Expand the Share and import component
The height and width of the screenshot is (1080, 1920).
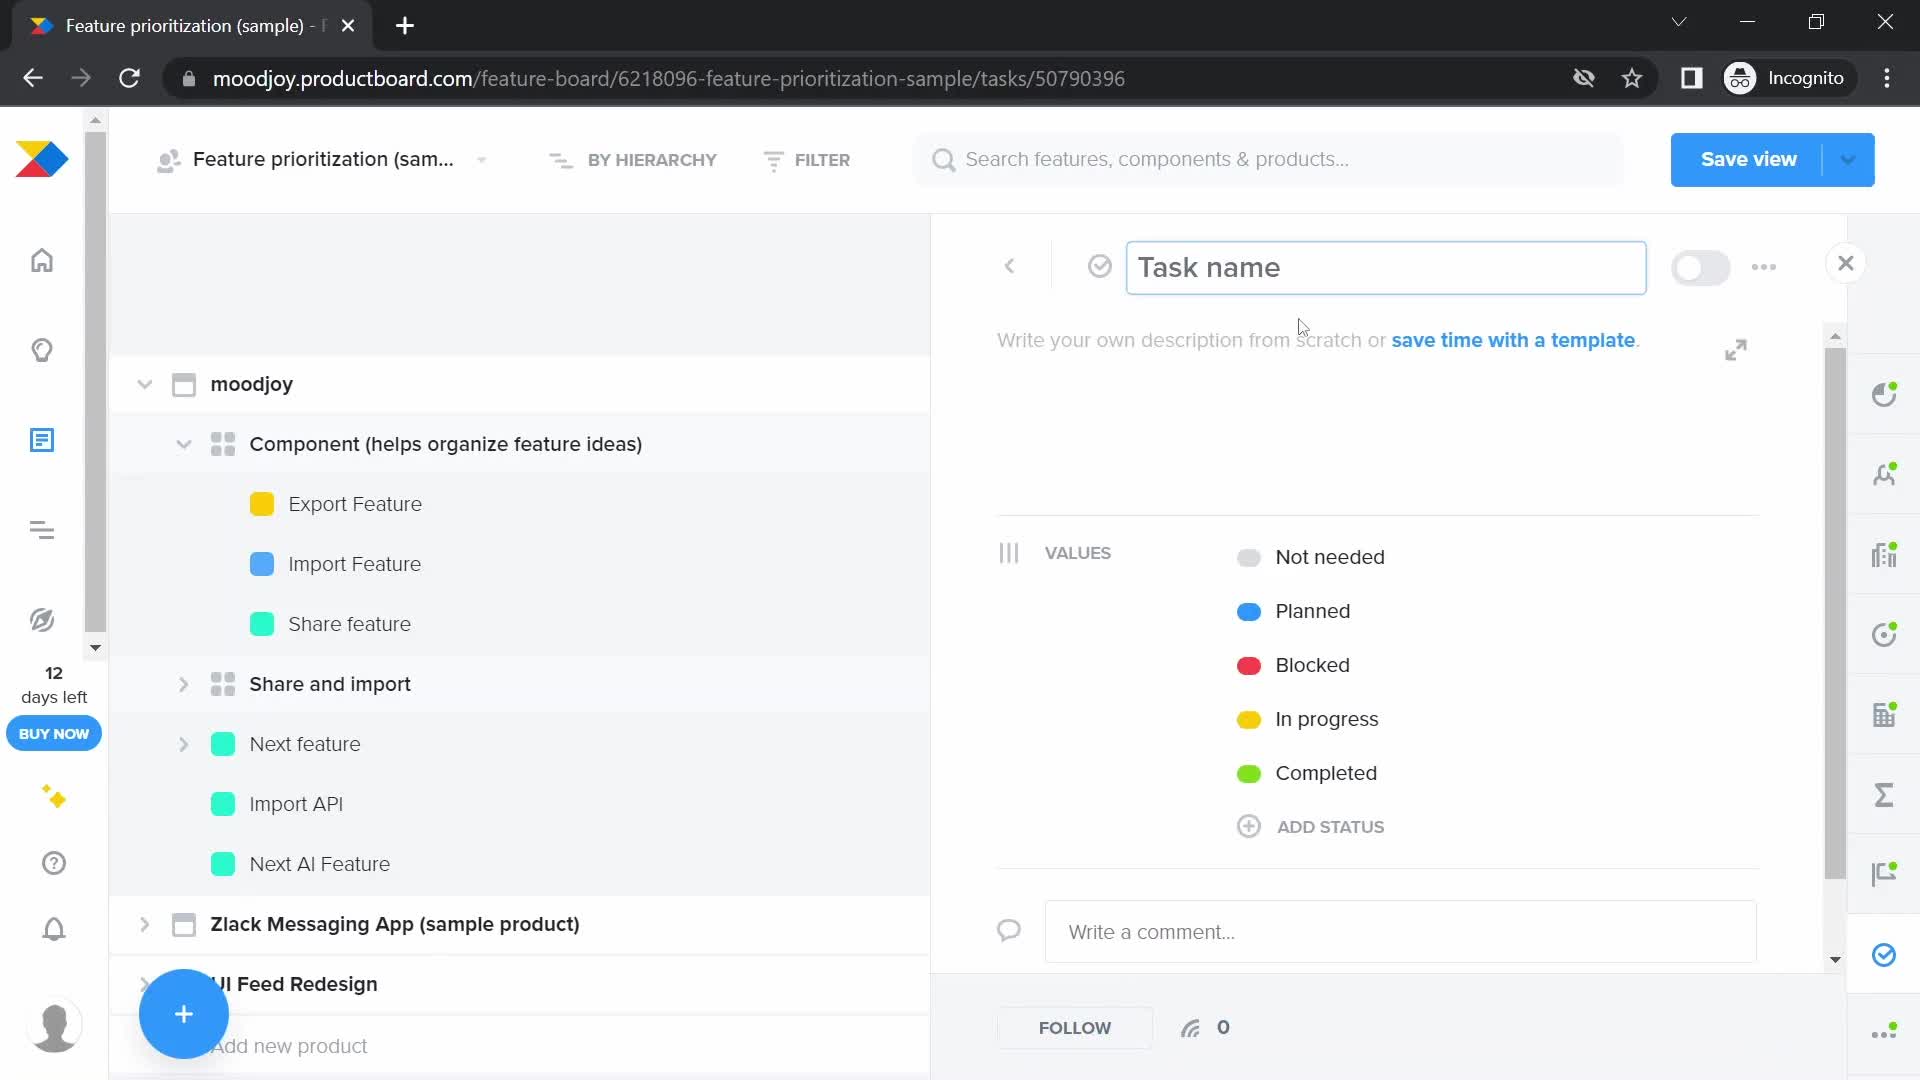tap(184, 684)
